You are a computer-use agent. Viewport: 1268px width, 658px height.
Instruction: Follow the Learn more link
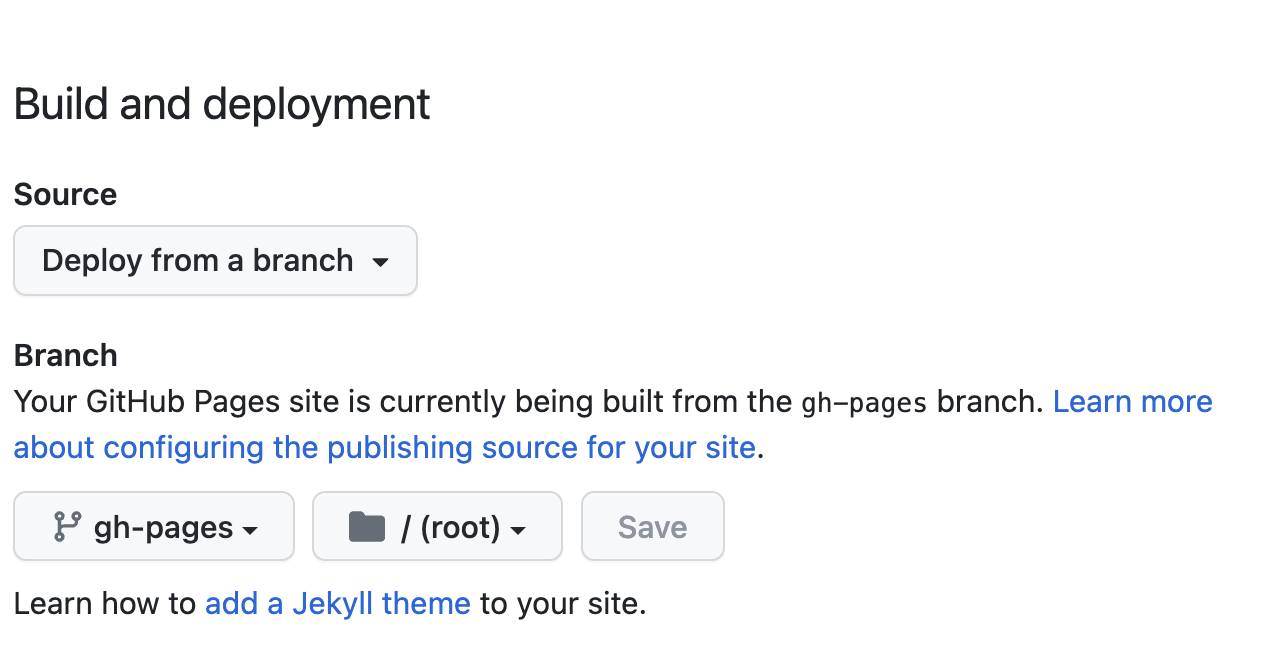(x=1132, y=402)
